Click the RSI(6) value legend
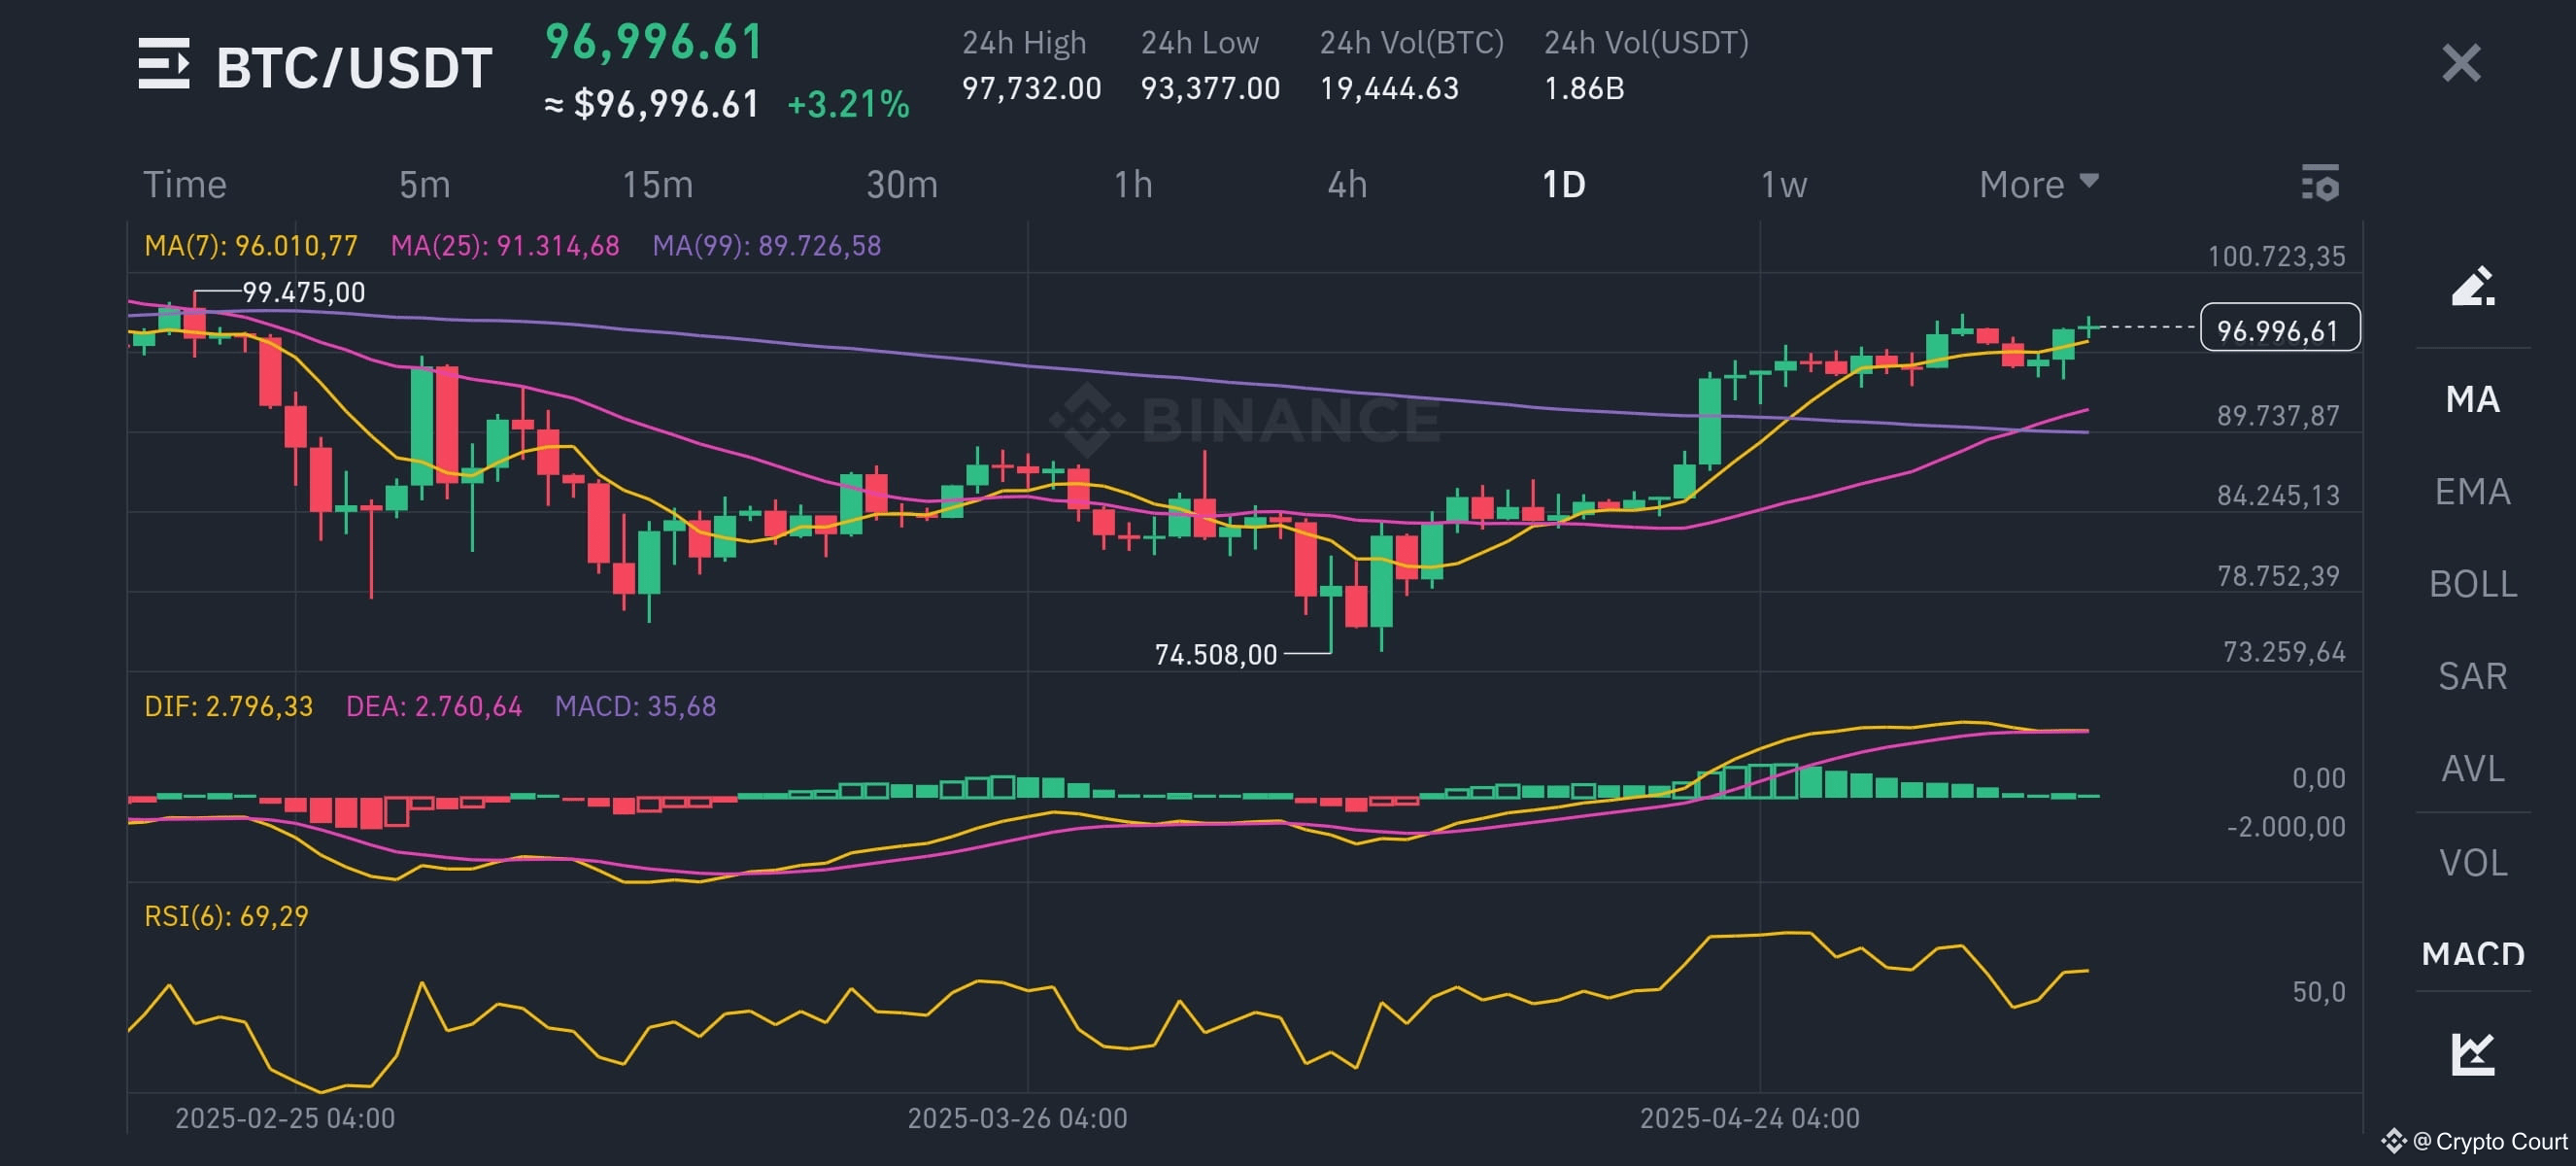The height and width of the screenshot is (1166, 2576). [x=226, y=917]
